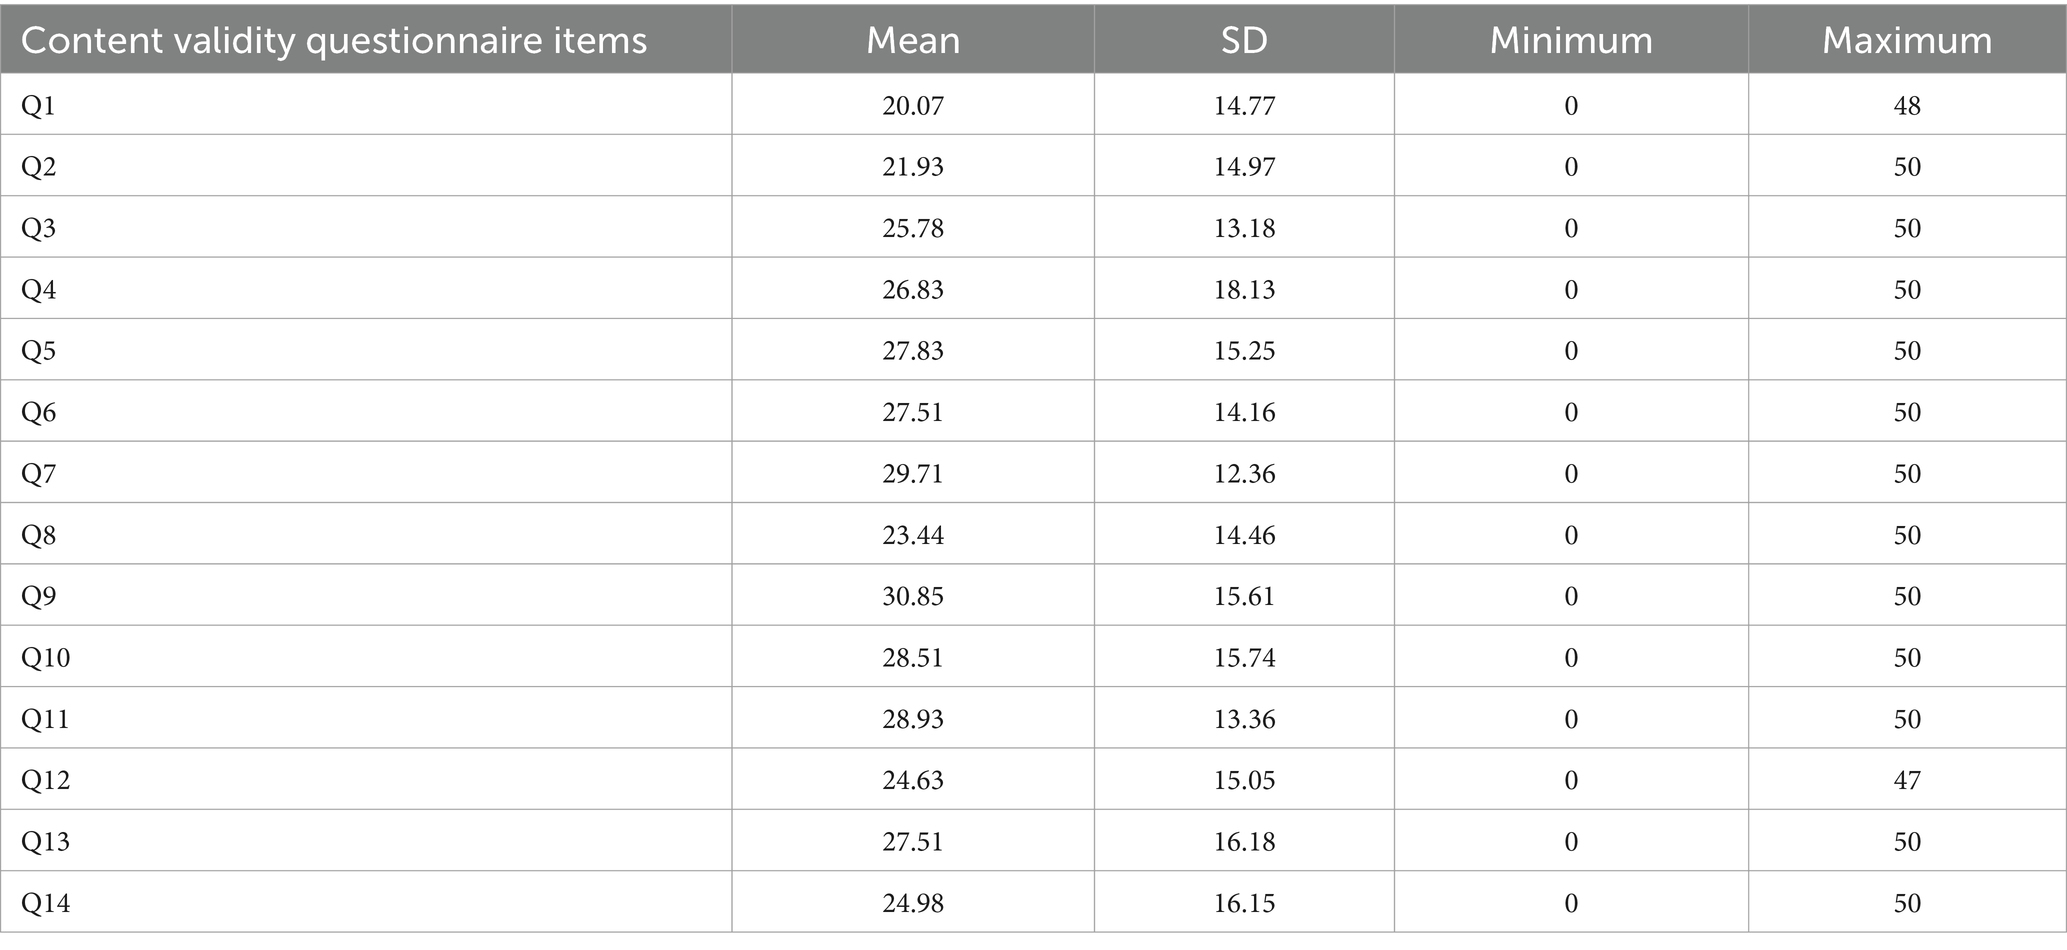
Task: Click the Q13 SD value 16.18
Action: click(1244, 842)
